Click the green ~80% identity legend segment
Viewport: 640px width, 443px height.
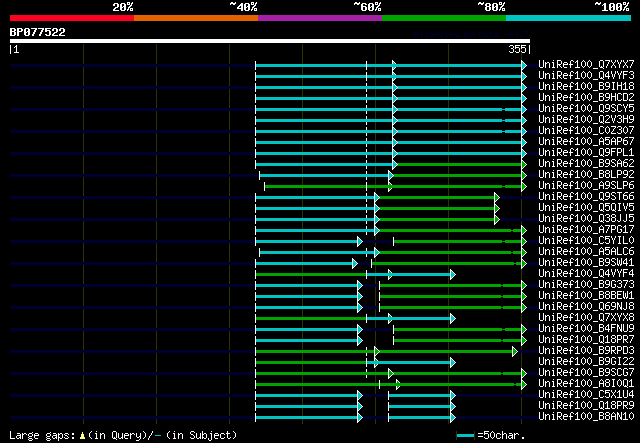(444, 18)
